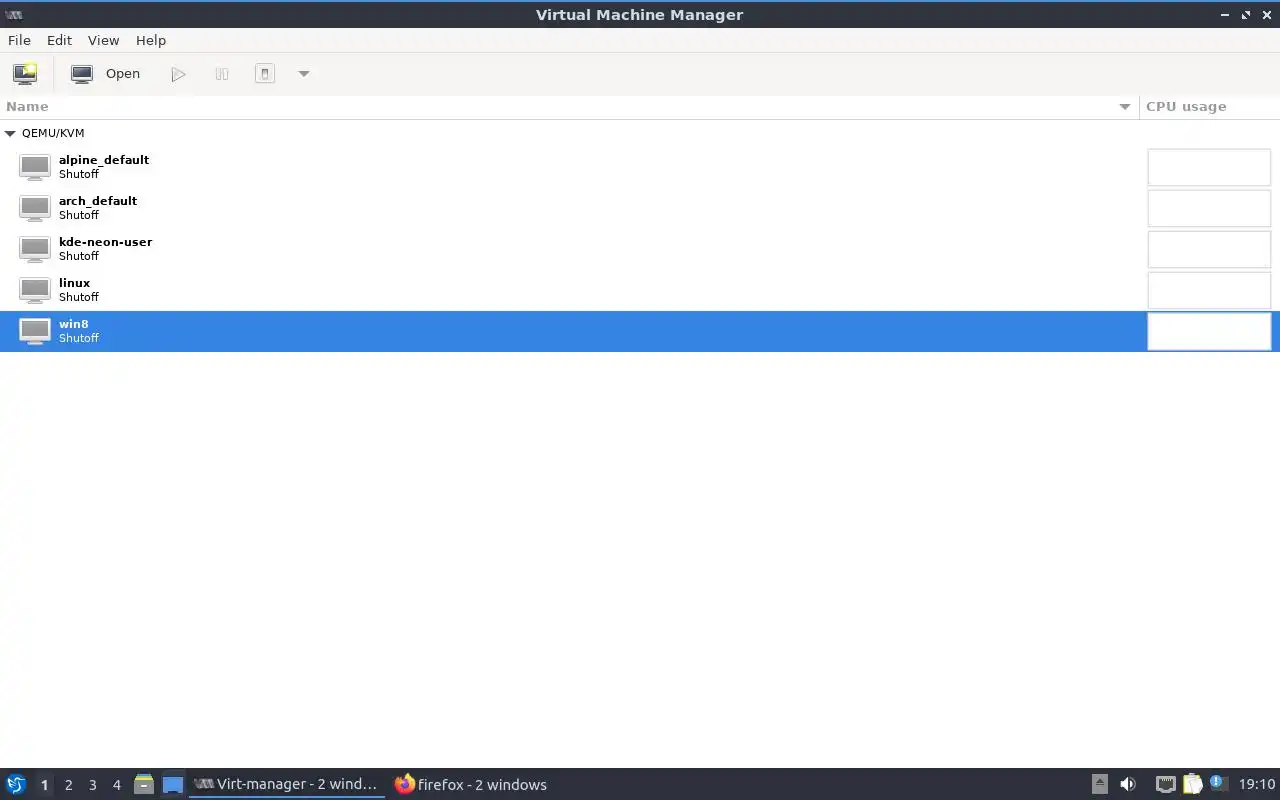Image resolution: width=1280 pixels, height=800 pixels.
Task: Click the Shut down virtual machine icon
Action: click(x=265, y=74)
